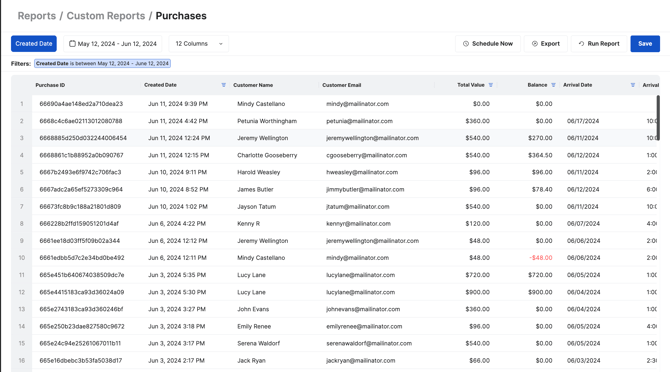Image resolution: width=670 pixels, height=372 pixels.
Task: Click Jayson Tatum customer name
Action: coord(256,206)
